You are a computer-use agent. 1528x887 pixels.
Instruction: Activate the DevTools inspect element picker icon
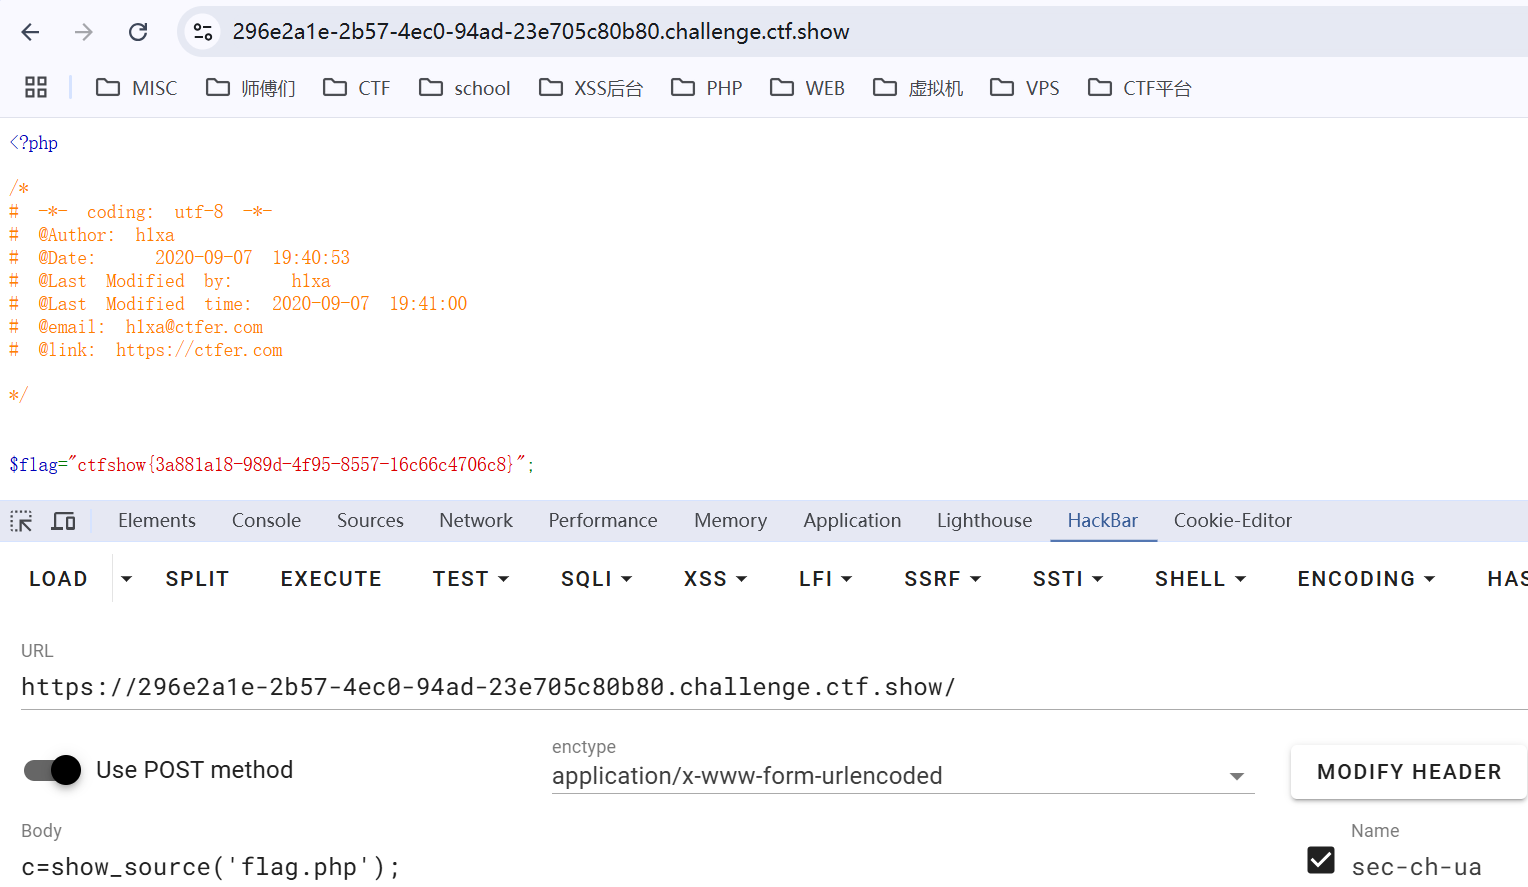click(x=21, y=521)
